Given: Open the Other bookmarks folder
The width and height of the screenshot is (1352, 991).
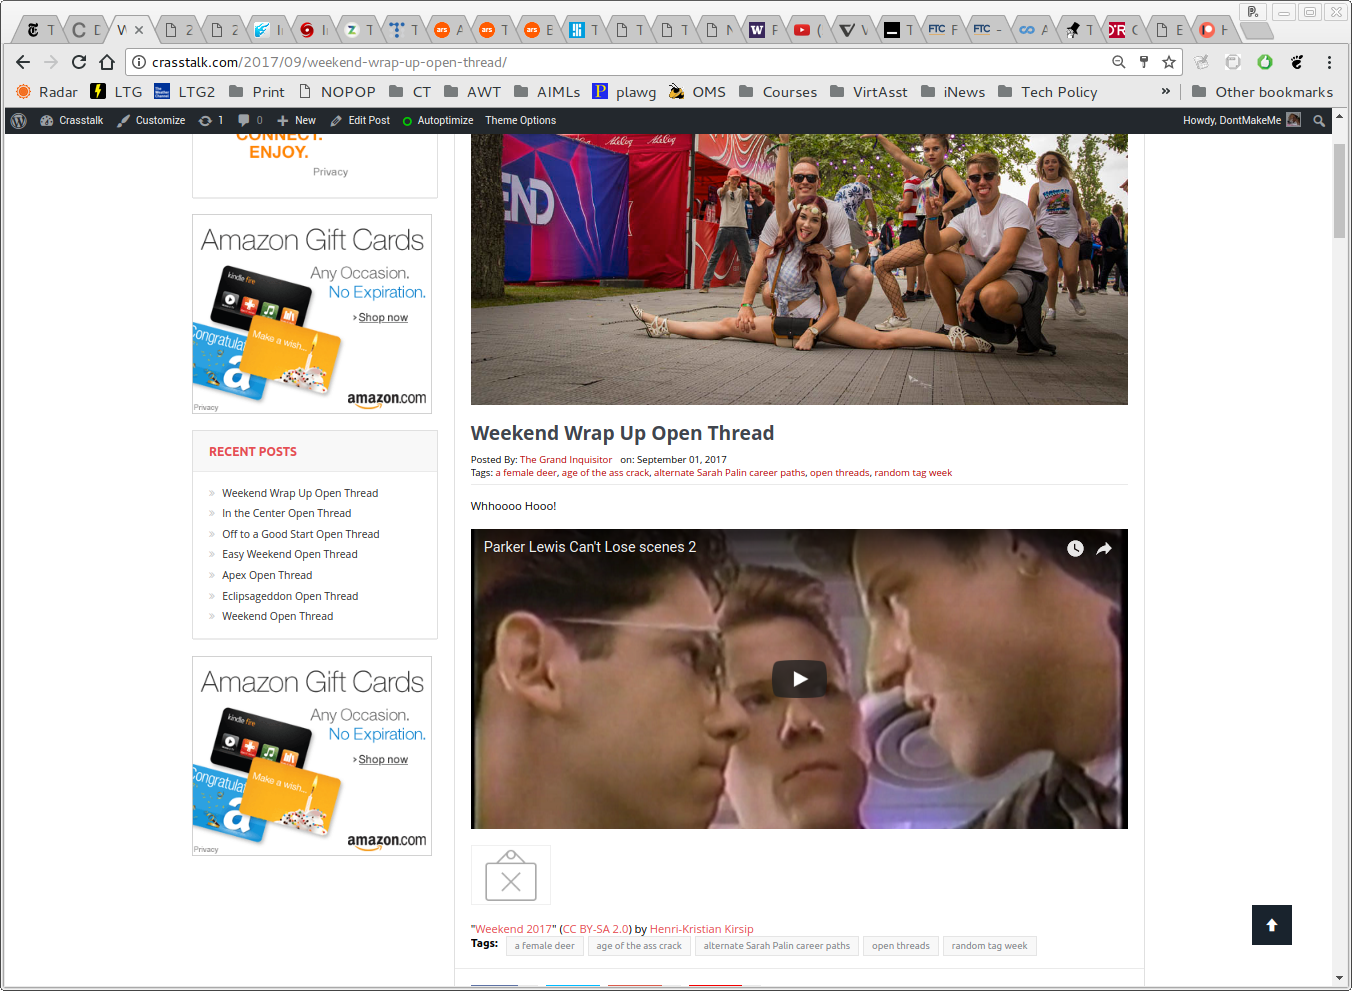Looking at the screenshot, I should [x=1262, y=92].
